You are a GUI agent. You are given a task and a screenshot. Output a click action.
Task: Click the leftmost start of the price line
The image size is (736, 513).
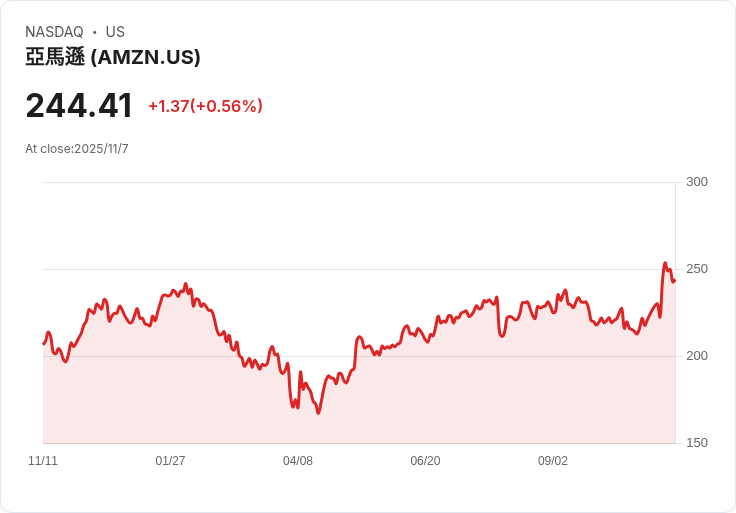(44, 343)
